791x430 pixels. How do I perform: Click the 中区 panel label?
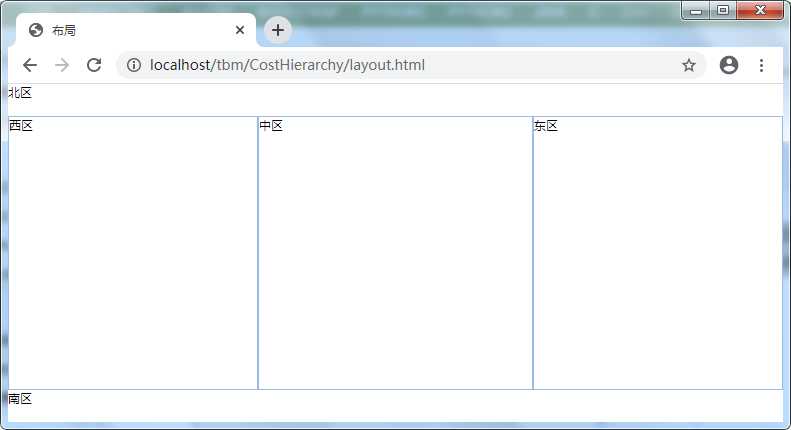coord(271,126)
